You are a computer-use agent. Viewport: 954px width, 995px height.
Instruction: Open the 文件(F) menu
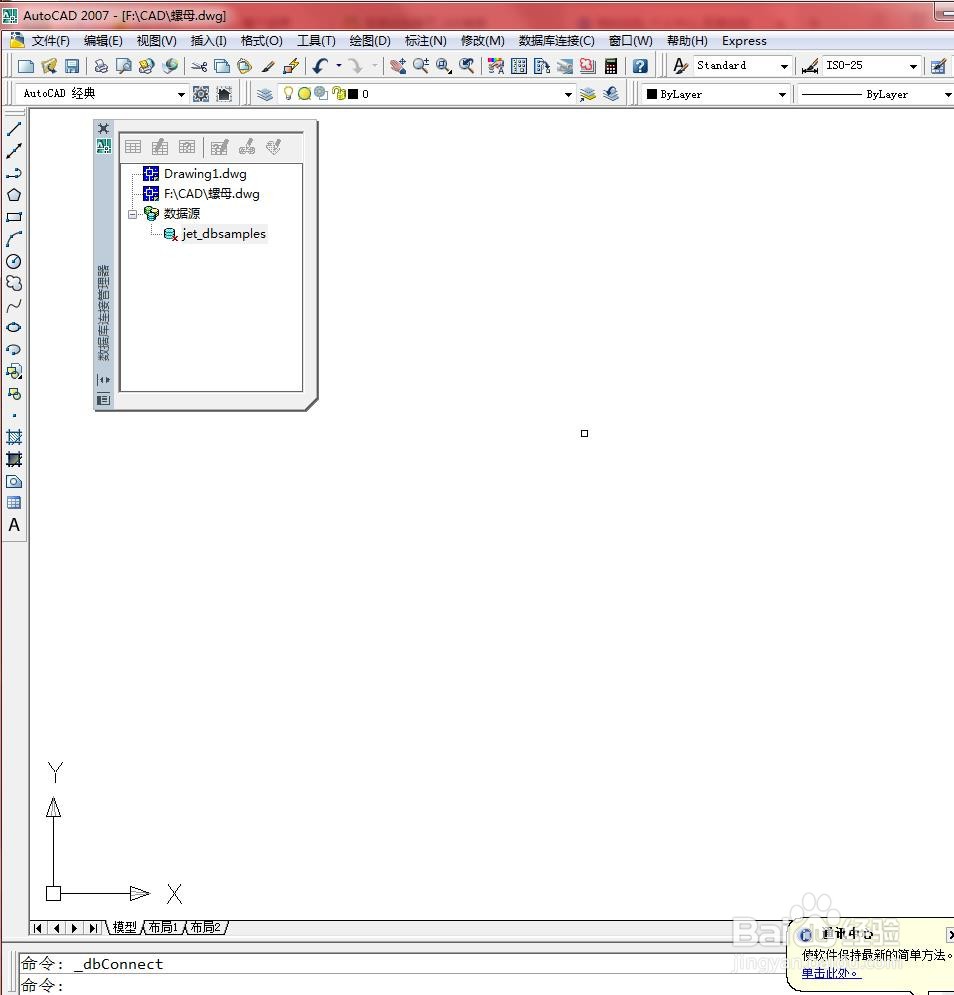pyautogui.click(x=50, y=41)
